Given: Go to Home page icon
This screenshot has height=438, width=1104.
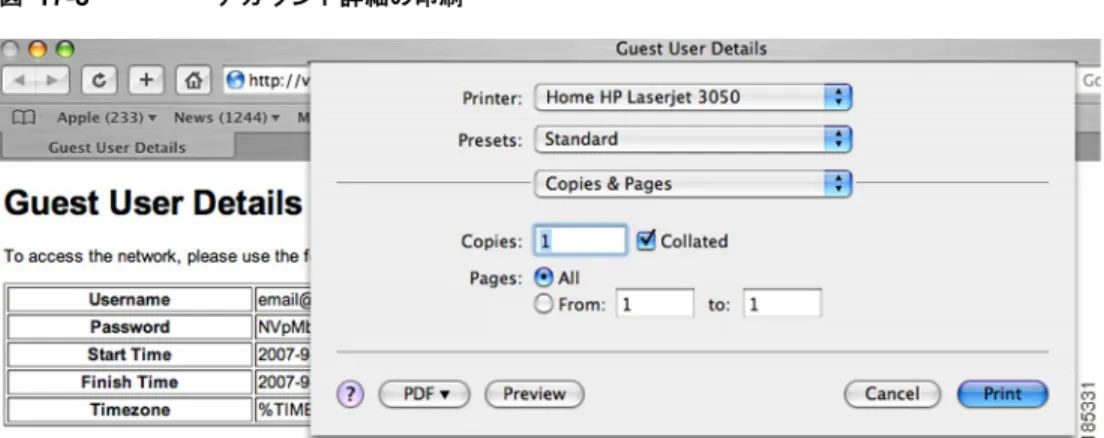Looking at the screenshot, I should tap(193, 80).
